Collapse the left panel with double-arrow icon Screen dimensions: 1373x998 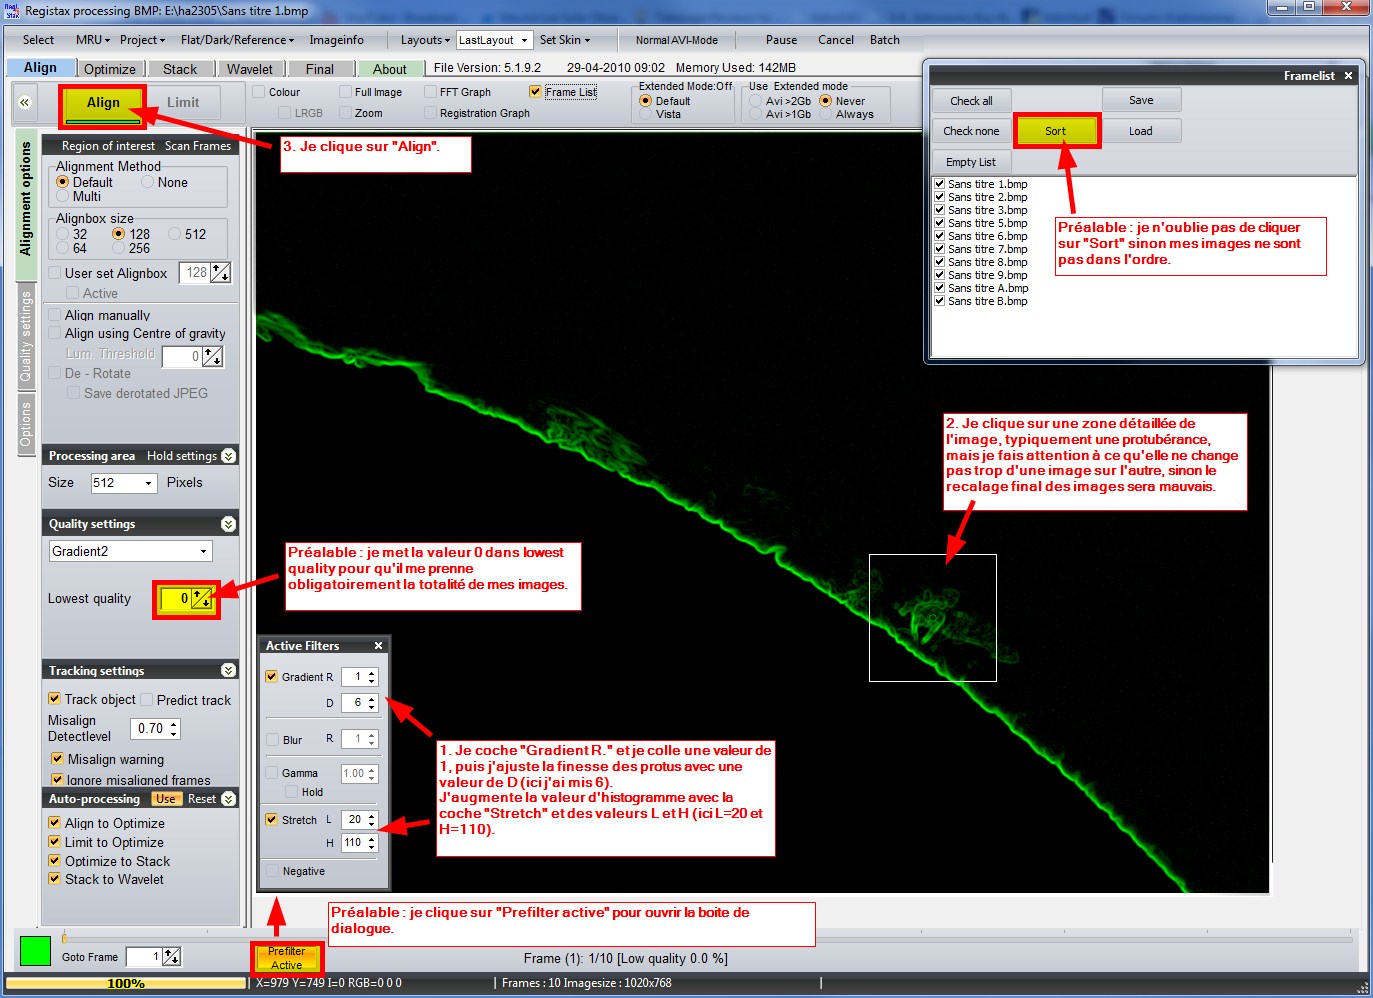(25, 102)
